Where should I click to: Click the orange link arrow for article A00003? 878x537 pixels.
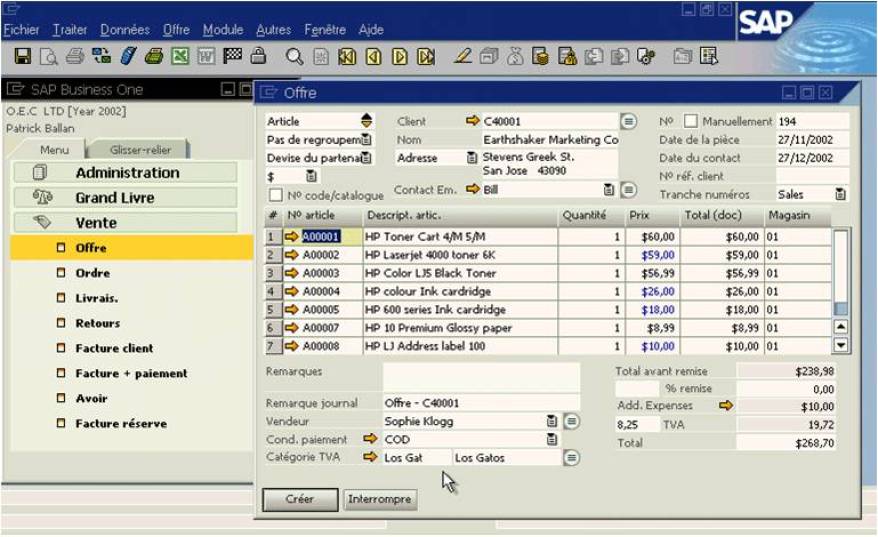coord(291,273)
